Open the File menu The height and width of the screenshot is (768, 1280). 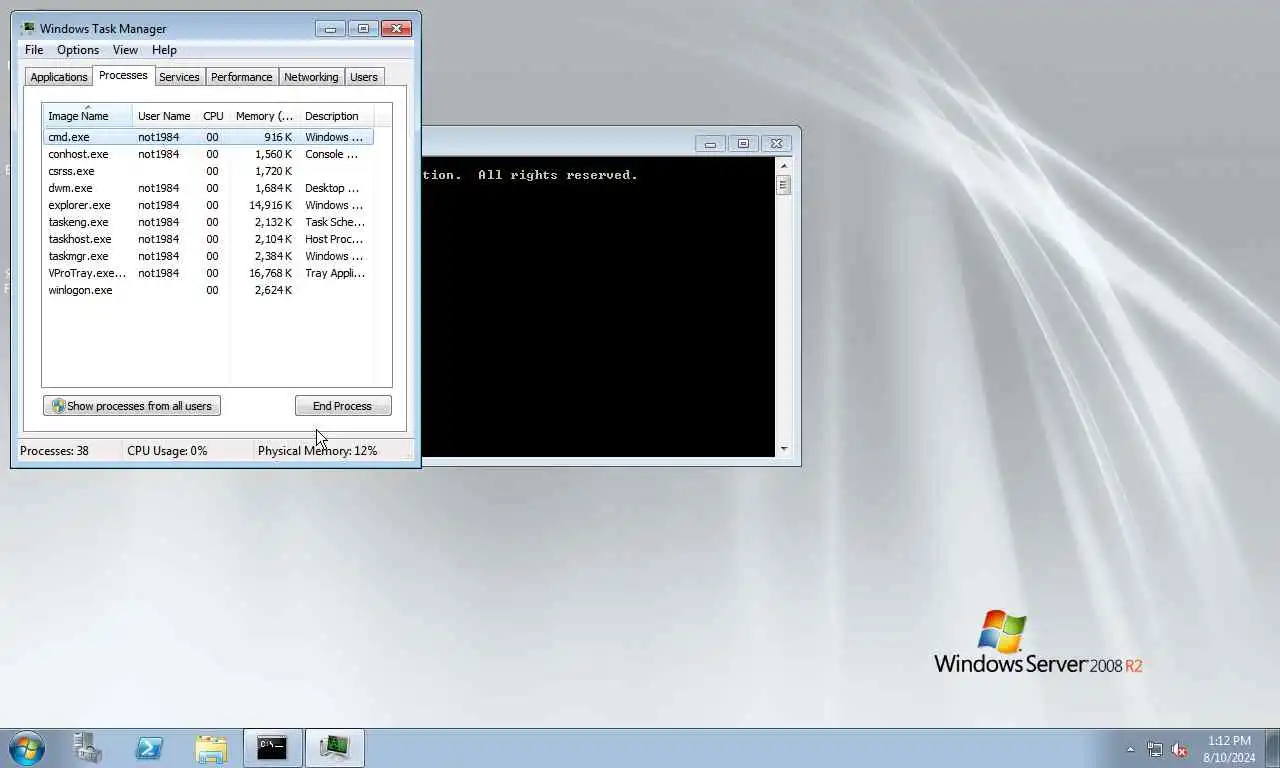[x=34, y=50]
